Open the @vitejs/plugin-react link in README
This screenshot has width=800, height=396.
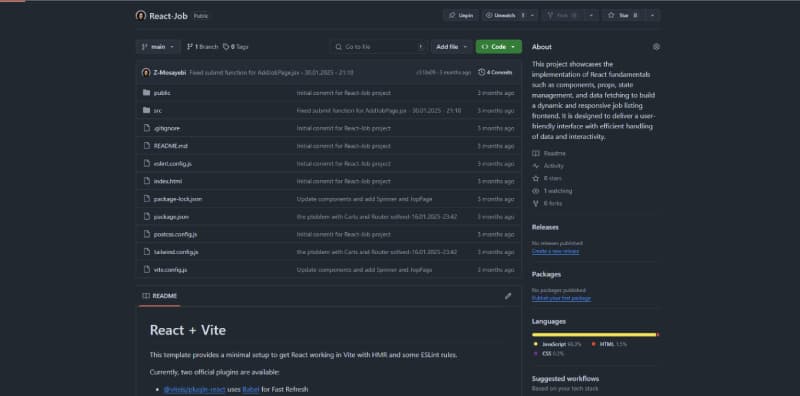(x=194, y=389)
